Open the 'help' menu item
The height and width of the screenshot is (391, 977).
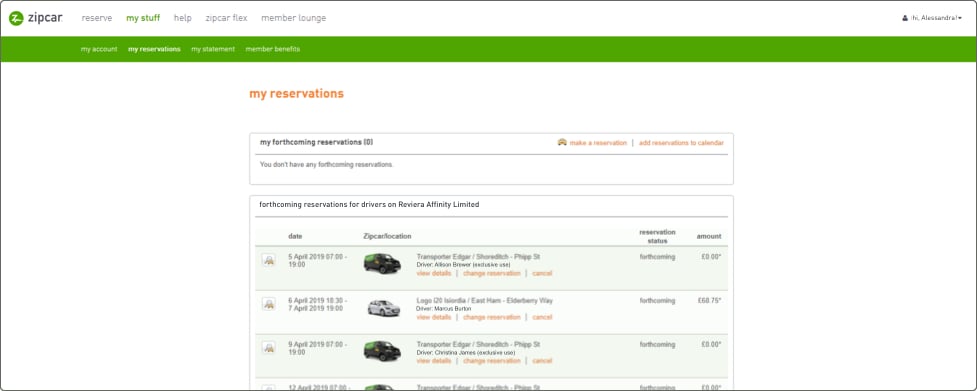click(x=183, y=18)
